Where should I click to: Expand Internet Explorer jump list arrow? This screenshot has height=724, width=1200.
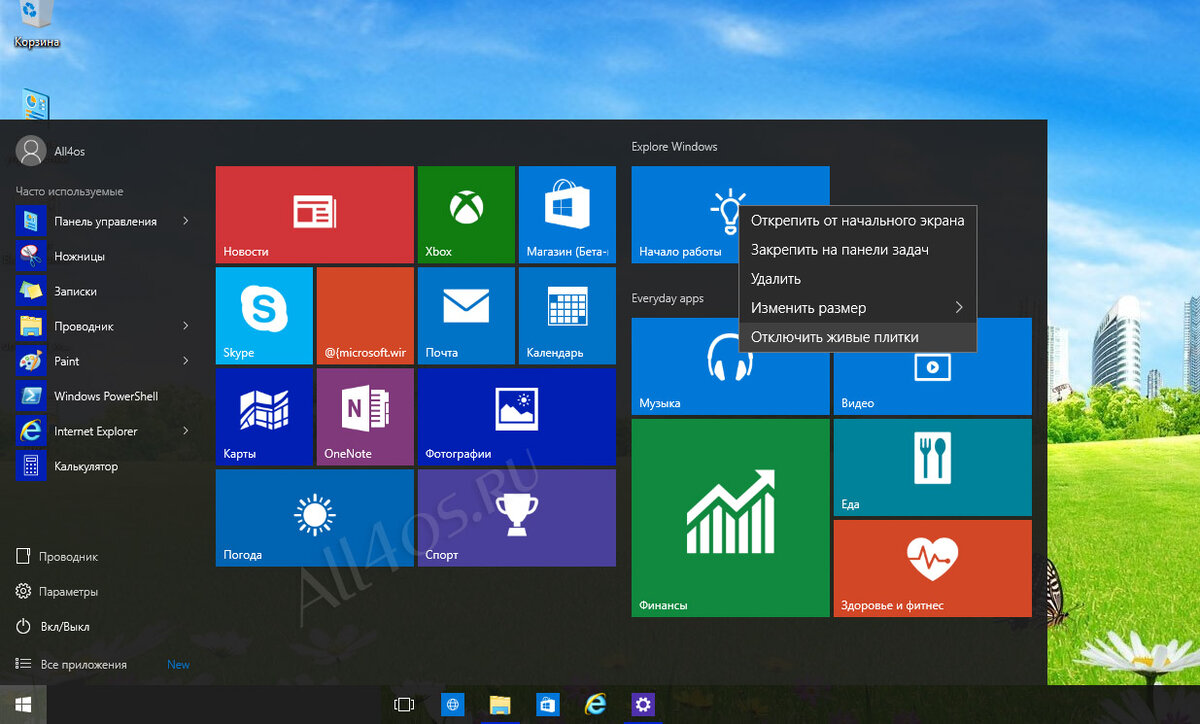tap(186, 431)
